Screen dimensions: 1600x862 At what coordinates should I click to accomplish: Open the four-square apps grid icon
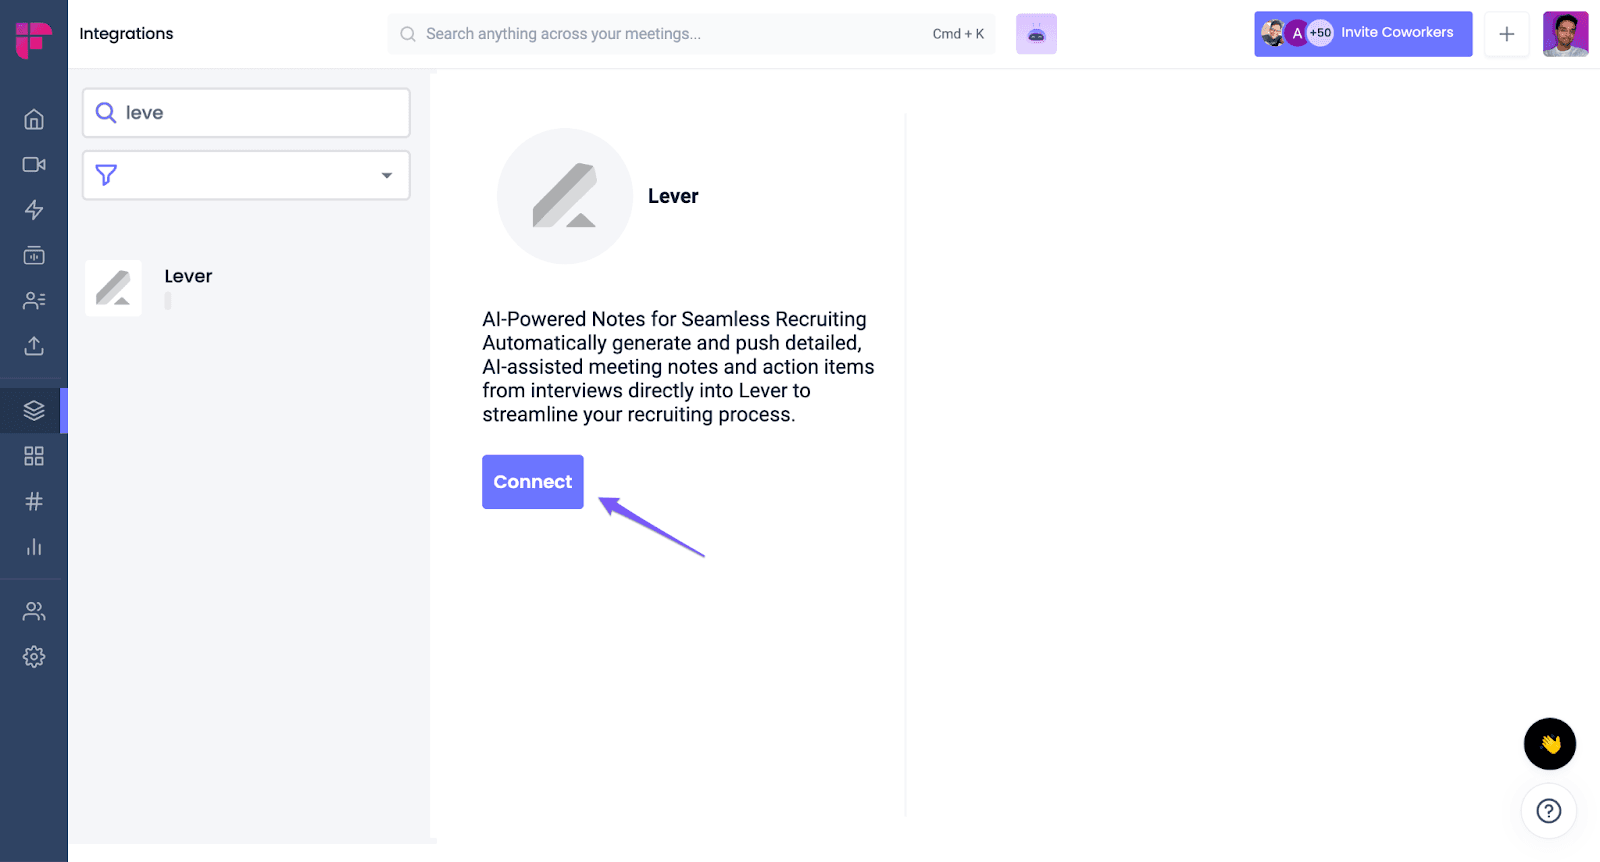[34, 456]
